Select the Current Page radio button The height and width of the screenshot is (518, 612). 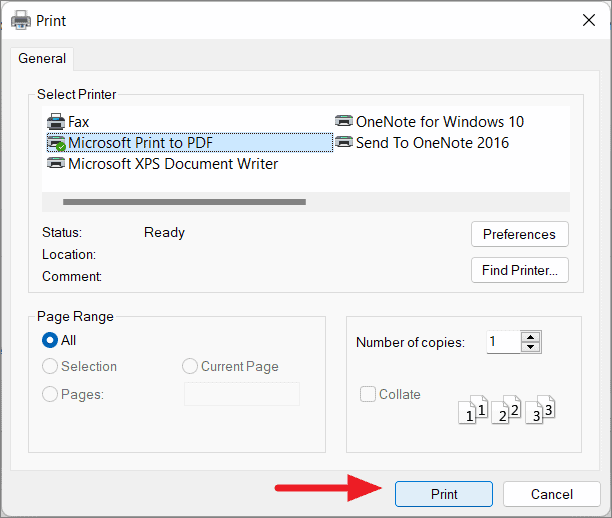(190, 366)
